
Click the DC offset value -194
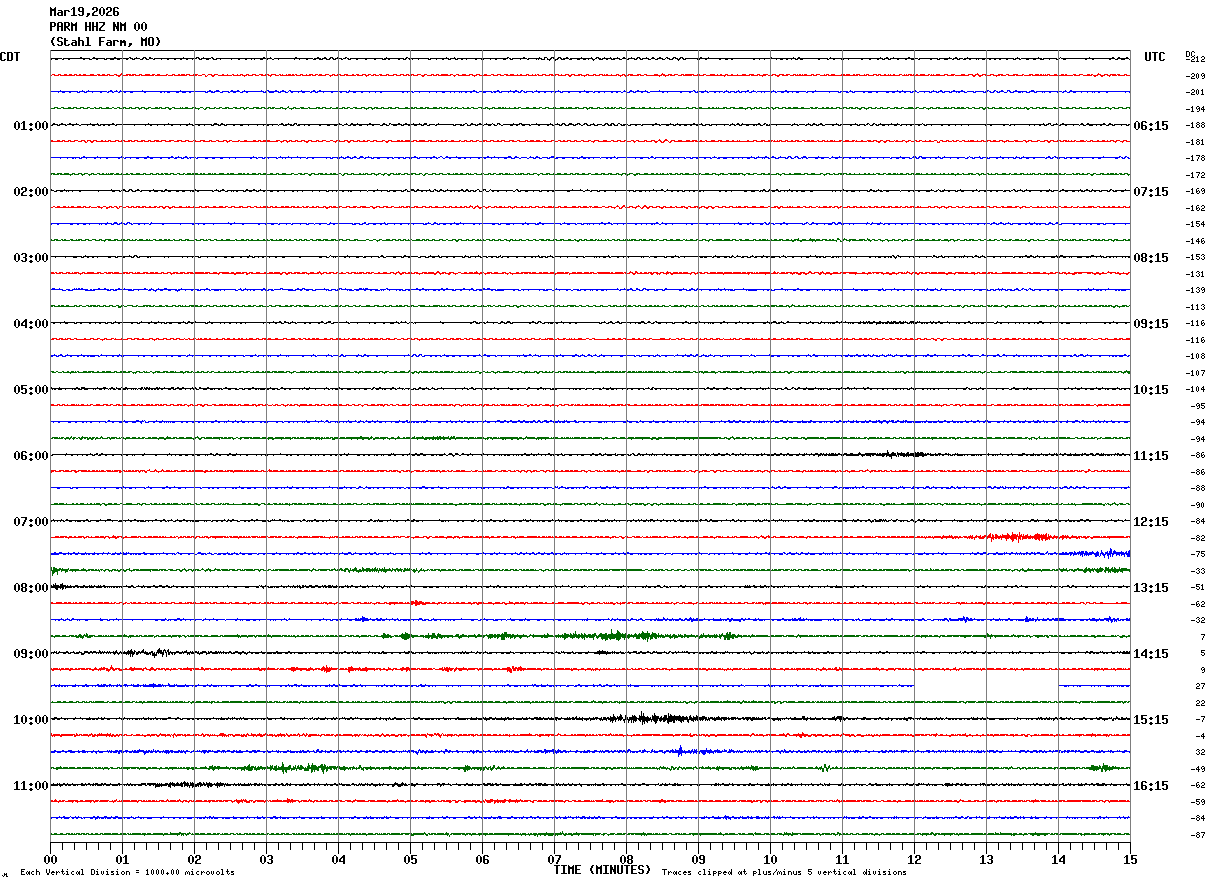coord(1195,109)
